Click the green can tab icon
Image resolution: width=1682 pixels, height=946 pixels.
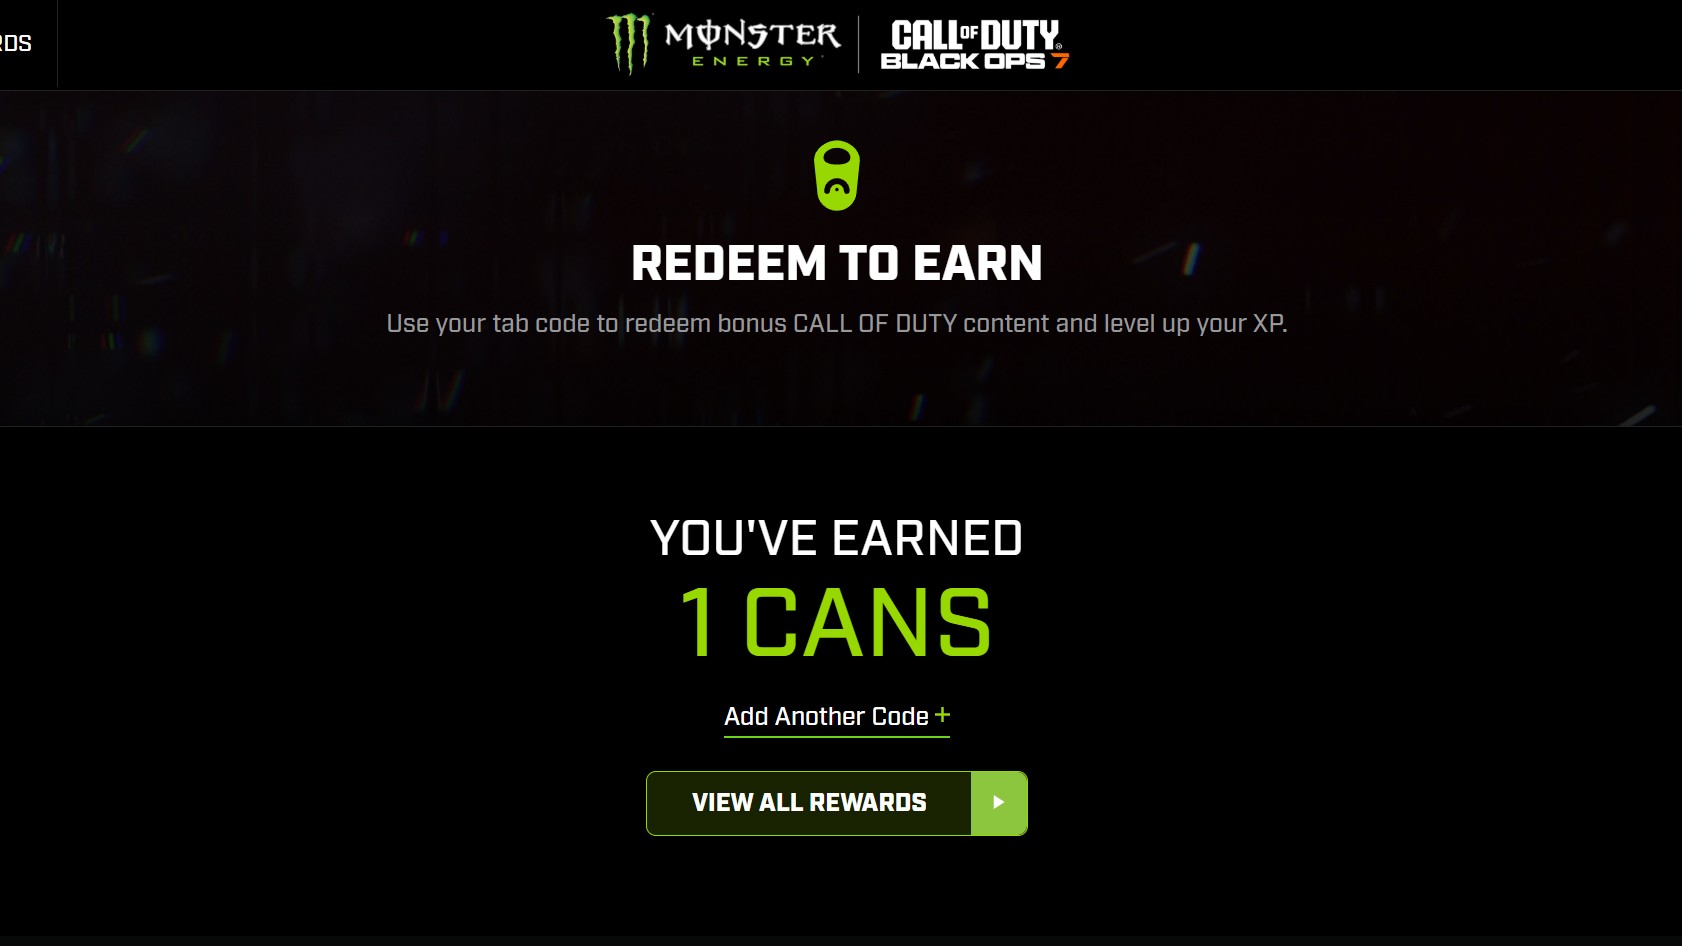click(837, 175)
